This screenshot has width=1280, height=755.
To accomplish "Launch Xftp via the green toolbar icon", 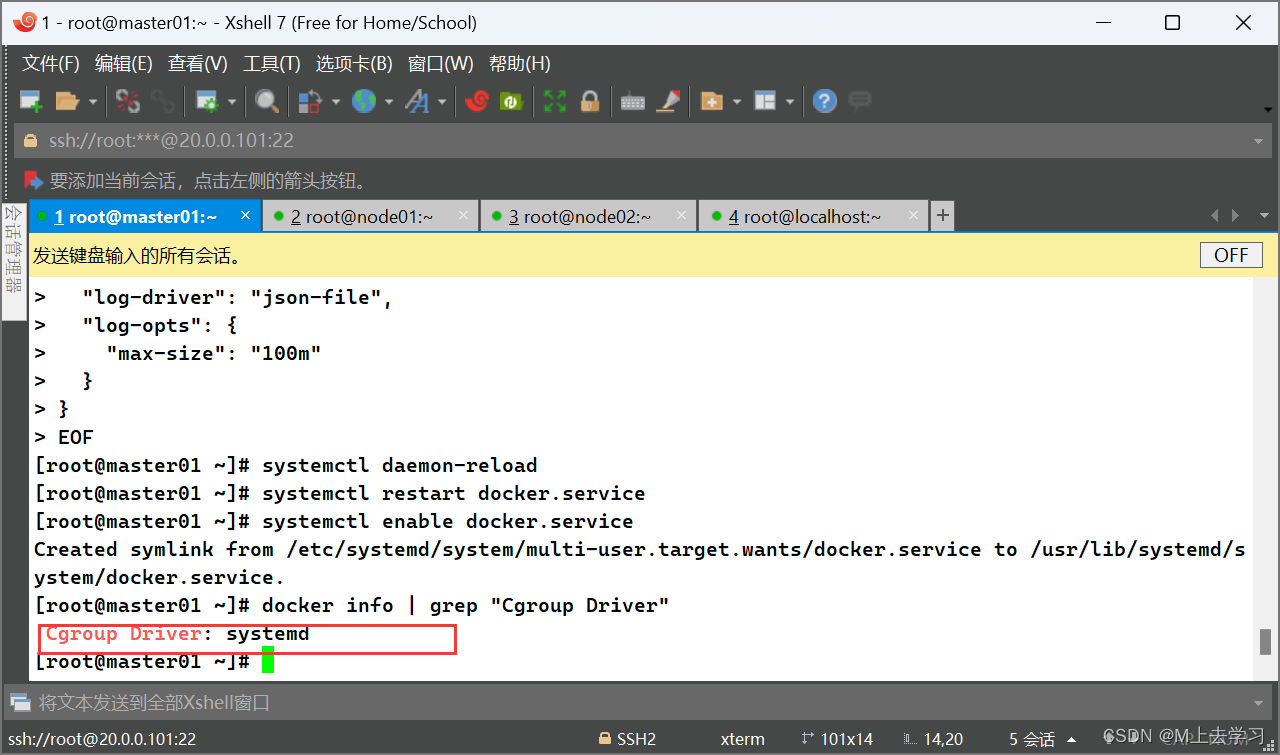I will 511,101.
